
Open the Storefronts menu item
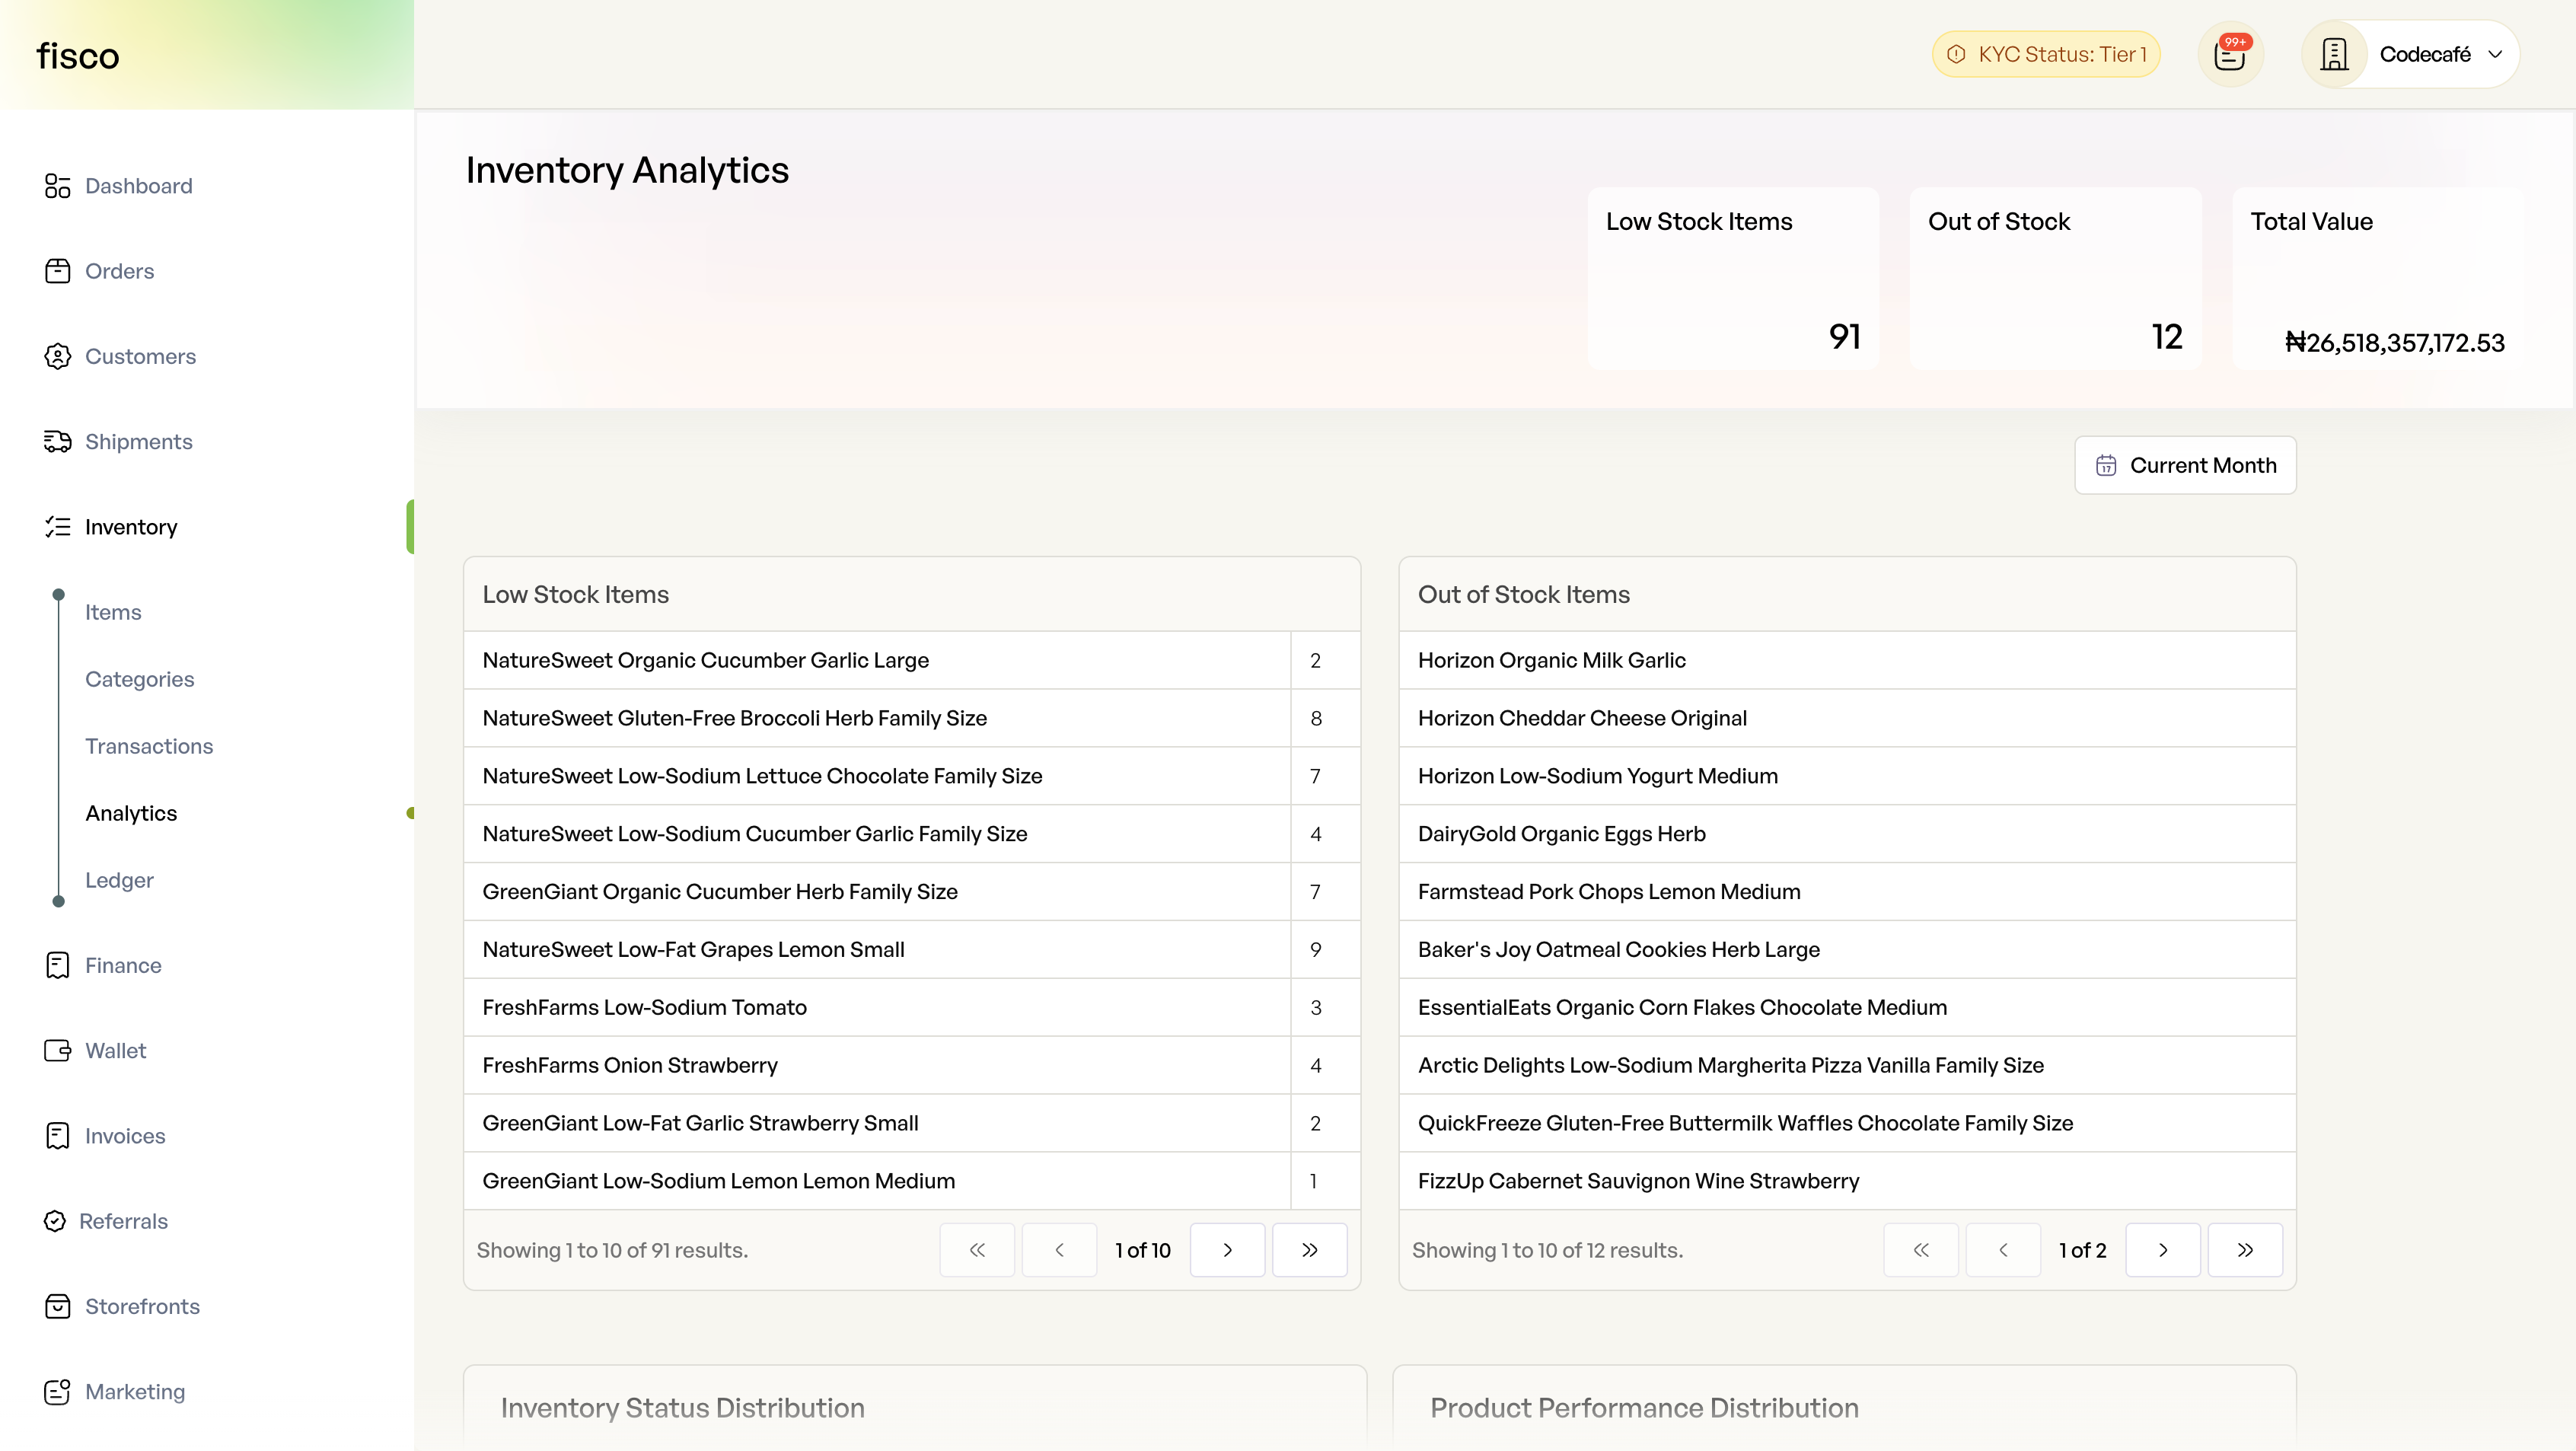142,1306
